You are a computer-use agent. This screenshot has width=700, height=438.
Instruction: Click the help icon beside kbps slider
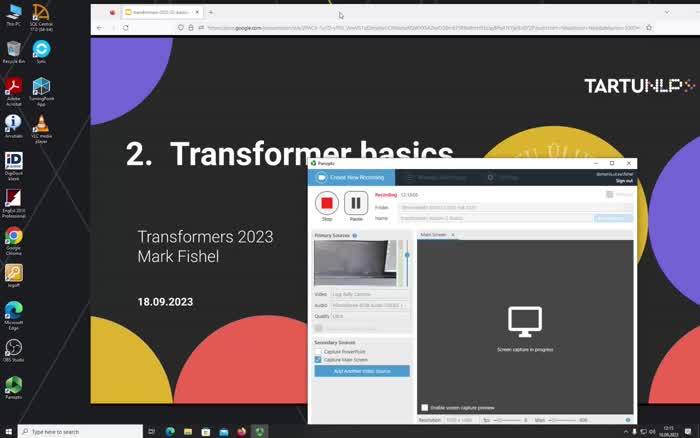628,420
